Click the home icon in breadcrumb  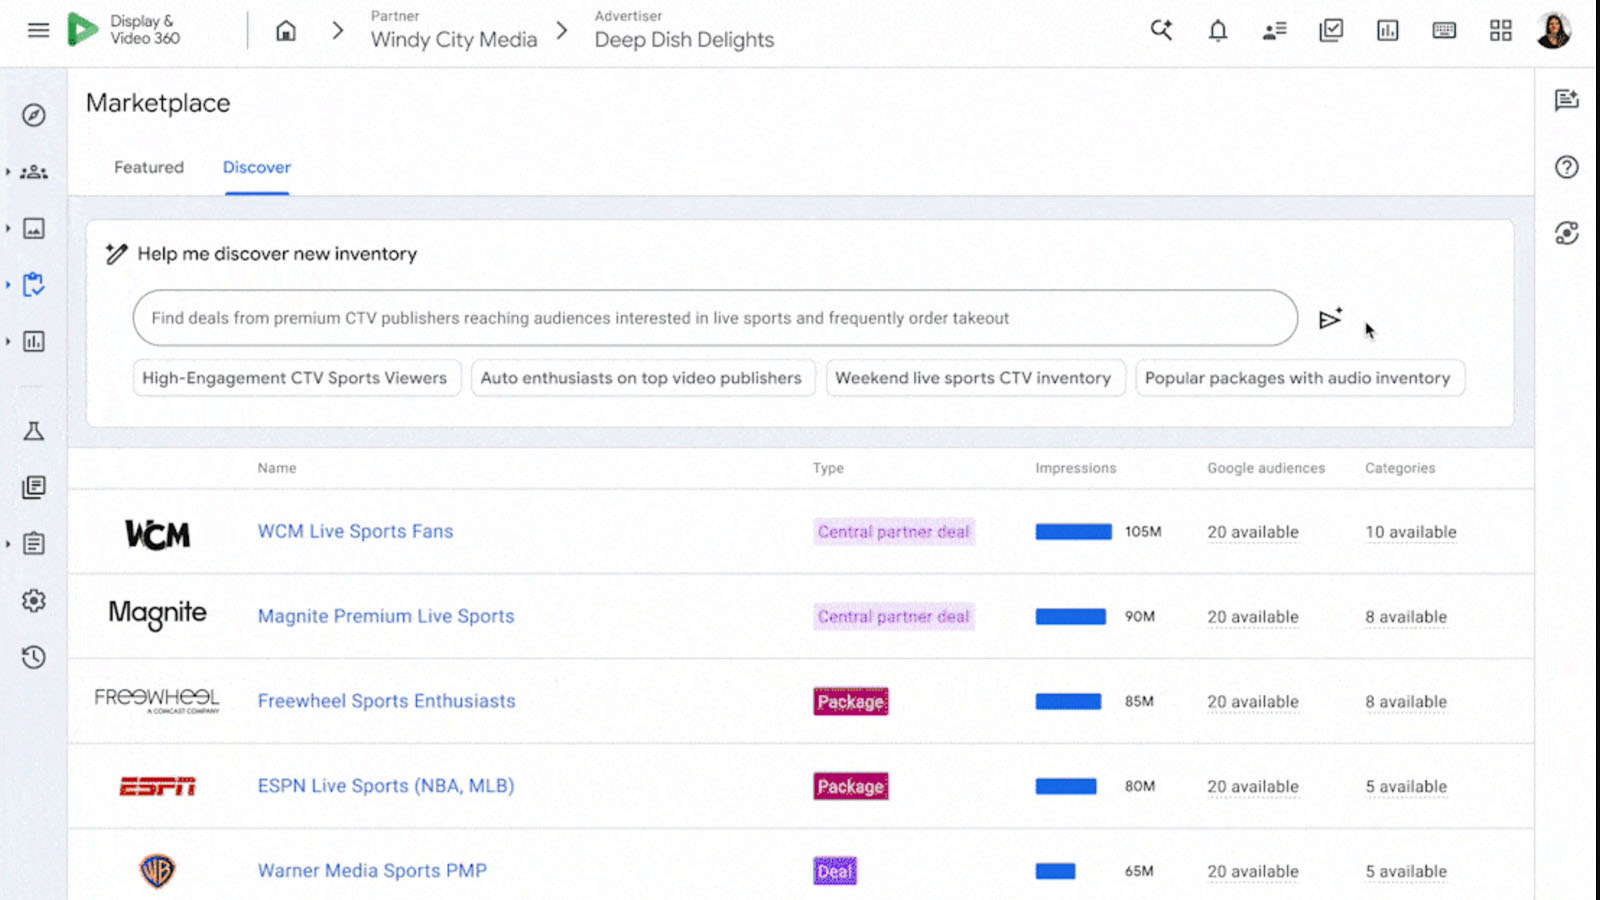(286, 31)
